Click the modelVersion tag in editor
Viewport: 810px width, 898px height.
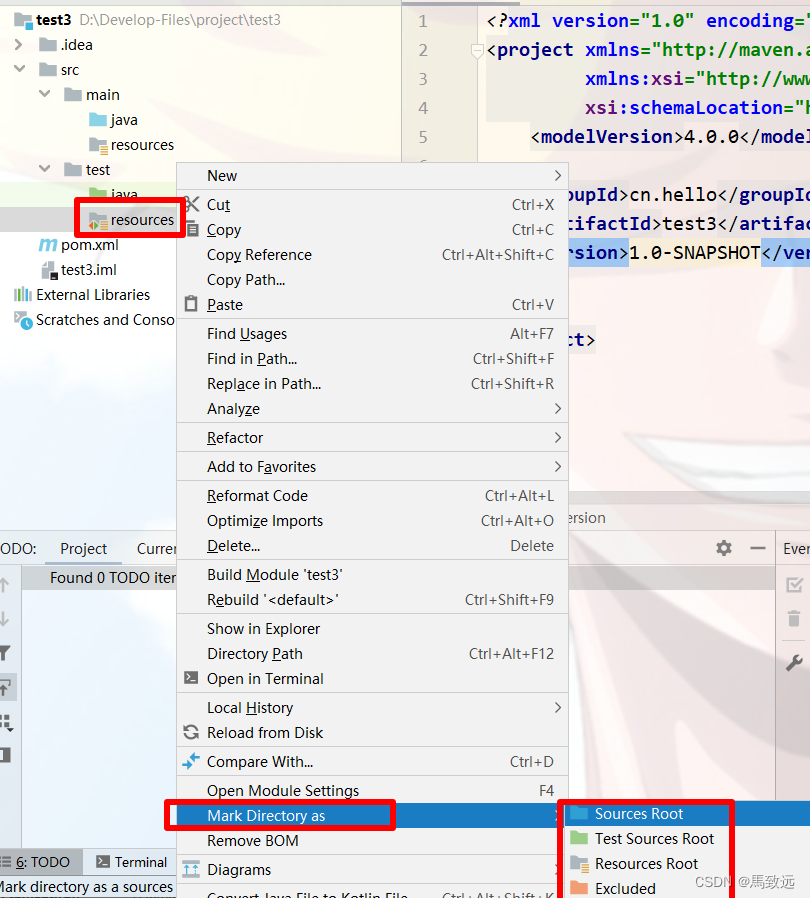(x=607, y=137)
